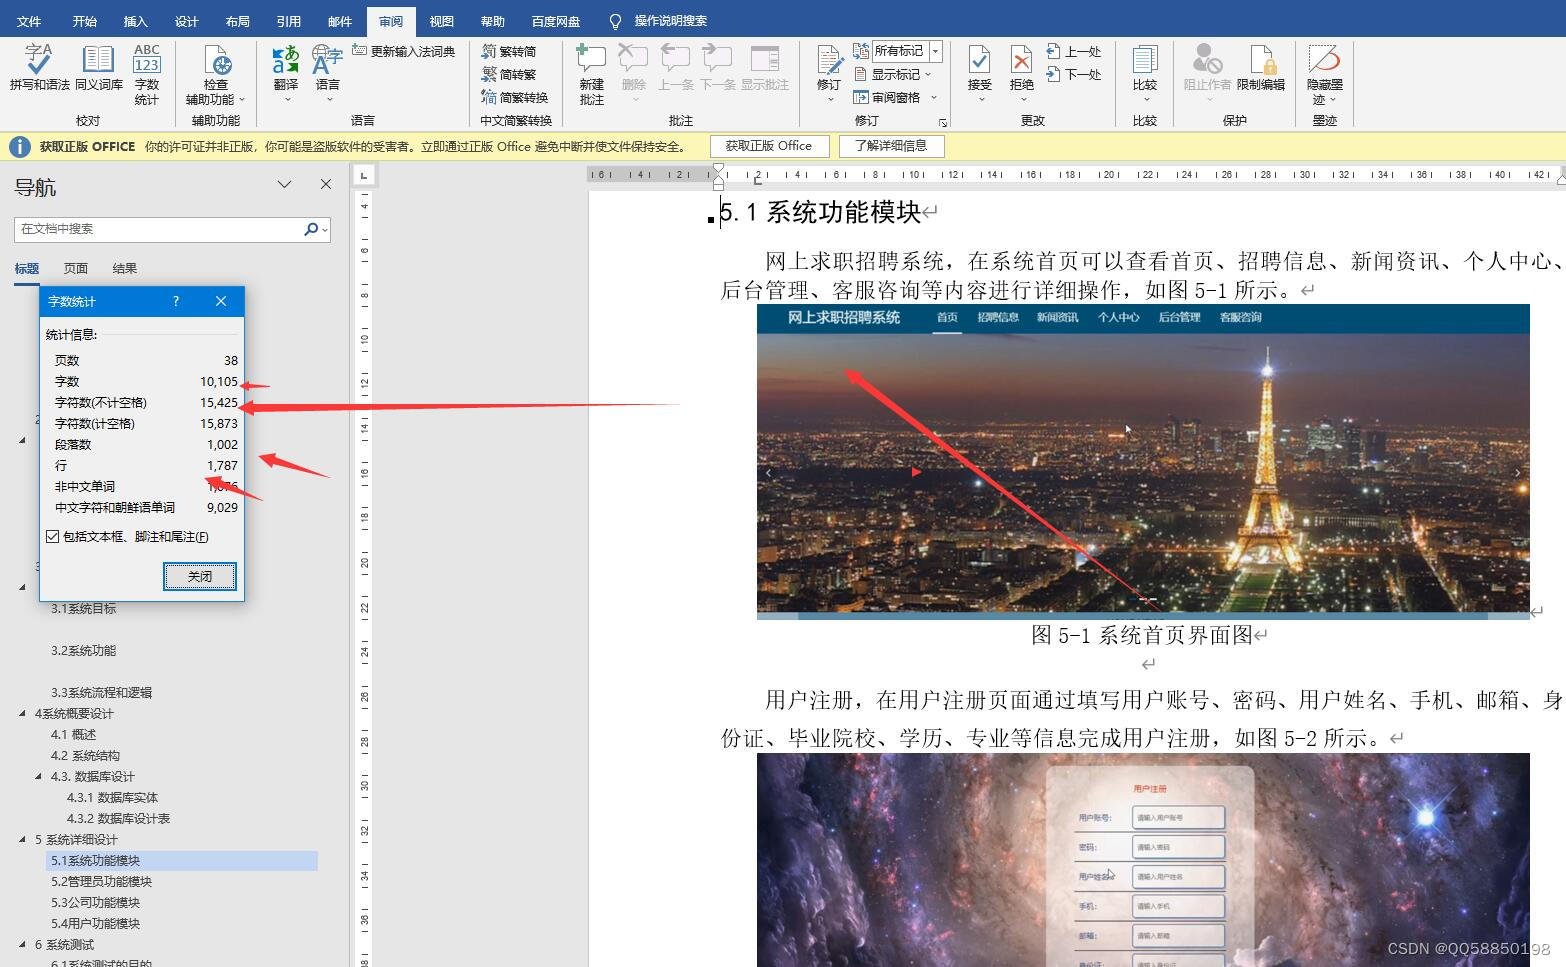Go to 5.2管理员功能模块 heading
The width and height of the screenshot is (1566, 967).
(x=101, y=881)
